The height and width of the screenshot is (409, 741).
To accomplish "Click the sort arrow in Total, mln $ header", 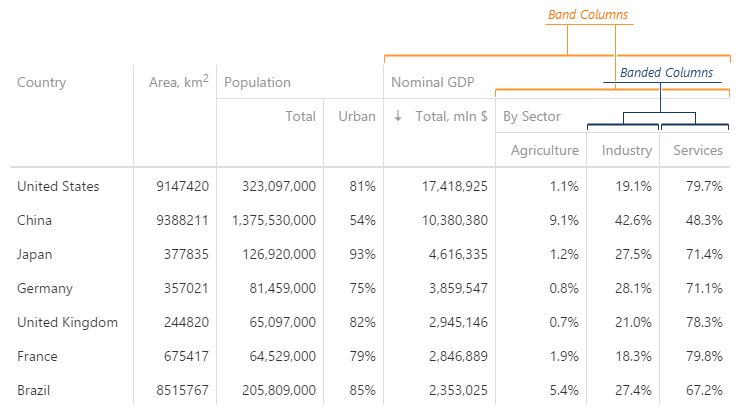I will click(398, 116).
